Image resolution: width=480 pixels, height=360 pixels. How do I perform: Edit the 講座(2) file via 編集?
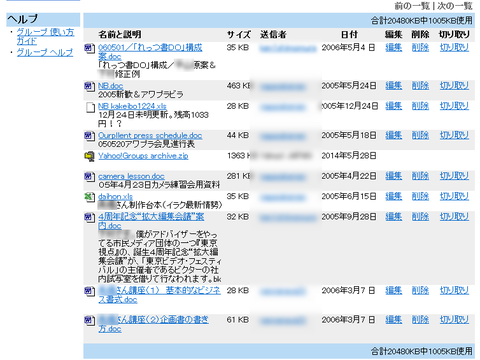(393, 320)
